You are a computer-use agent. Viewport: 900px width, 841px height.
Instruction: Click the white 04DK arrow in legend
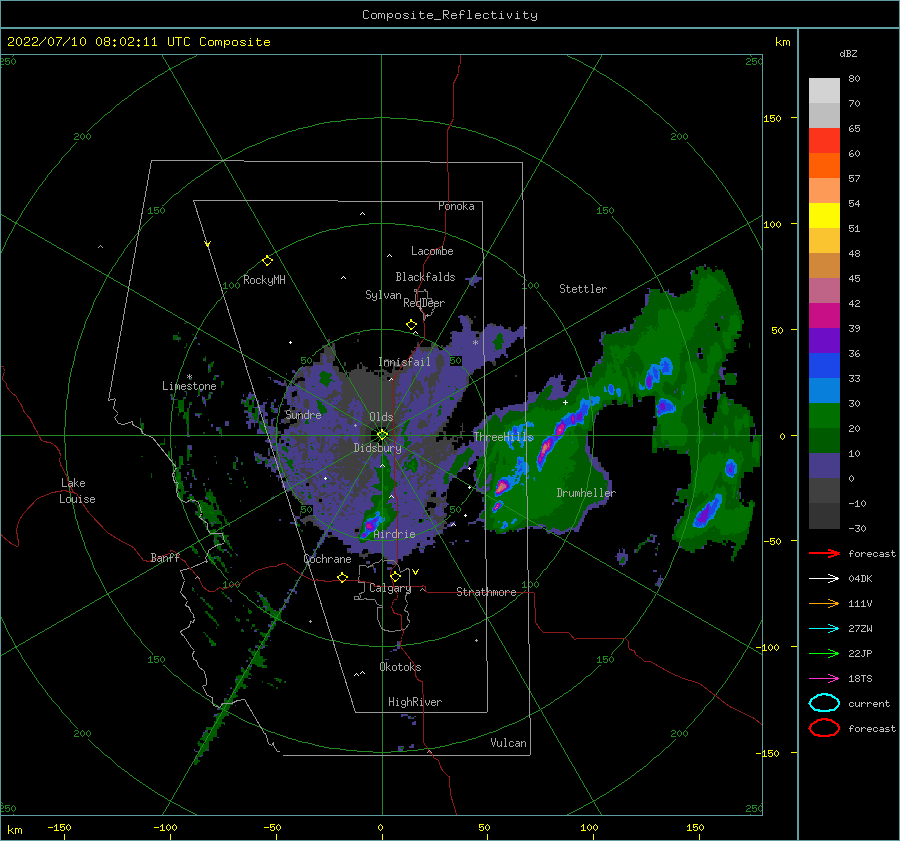pyautogui.click(x=824, y=578)
